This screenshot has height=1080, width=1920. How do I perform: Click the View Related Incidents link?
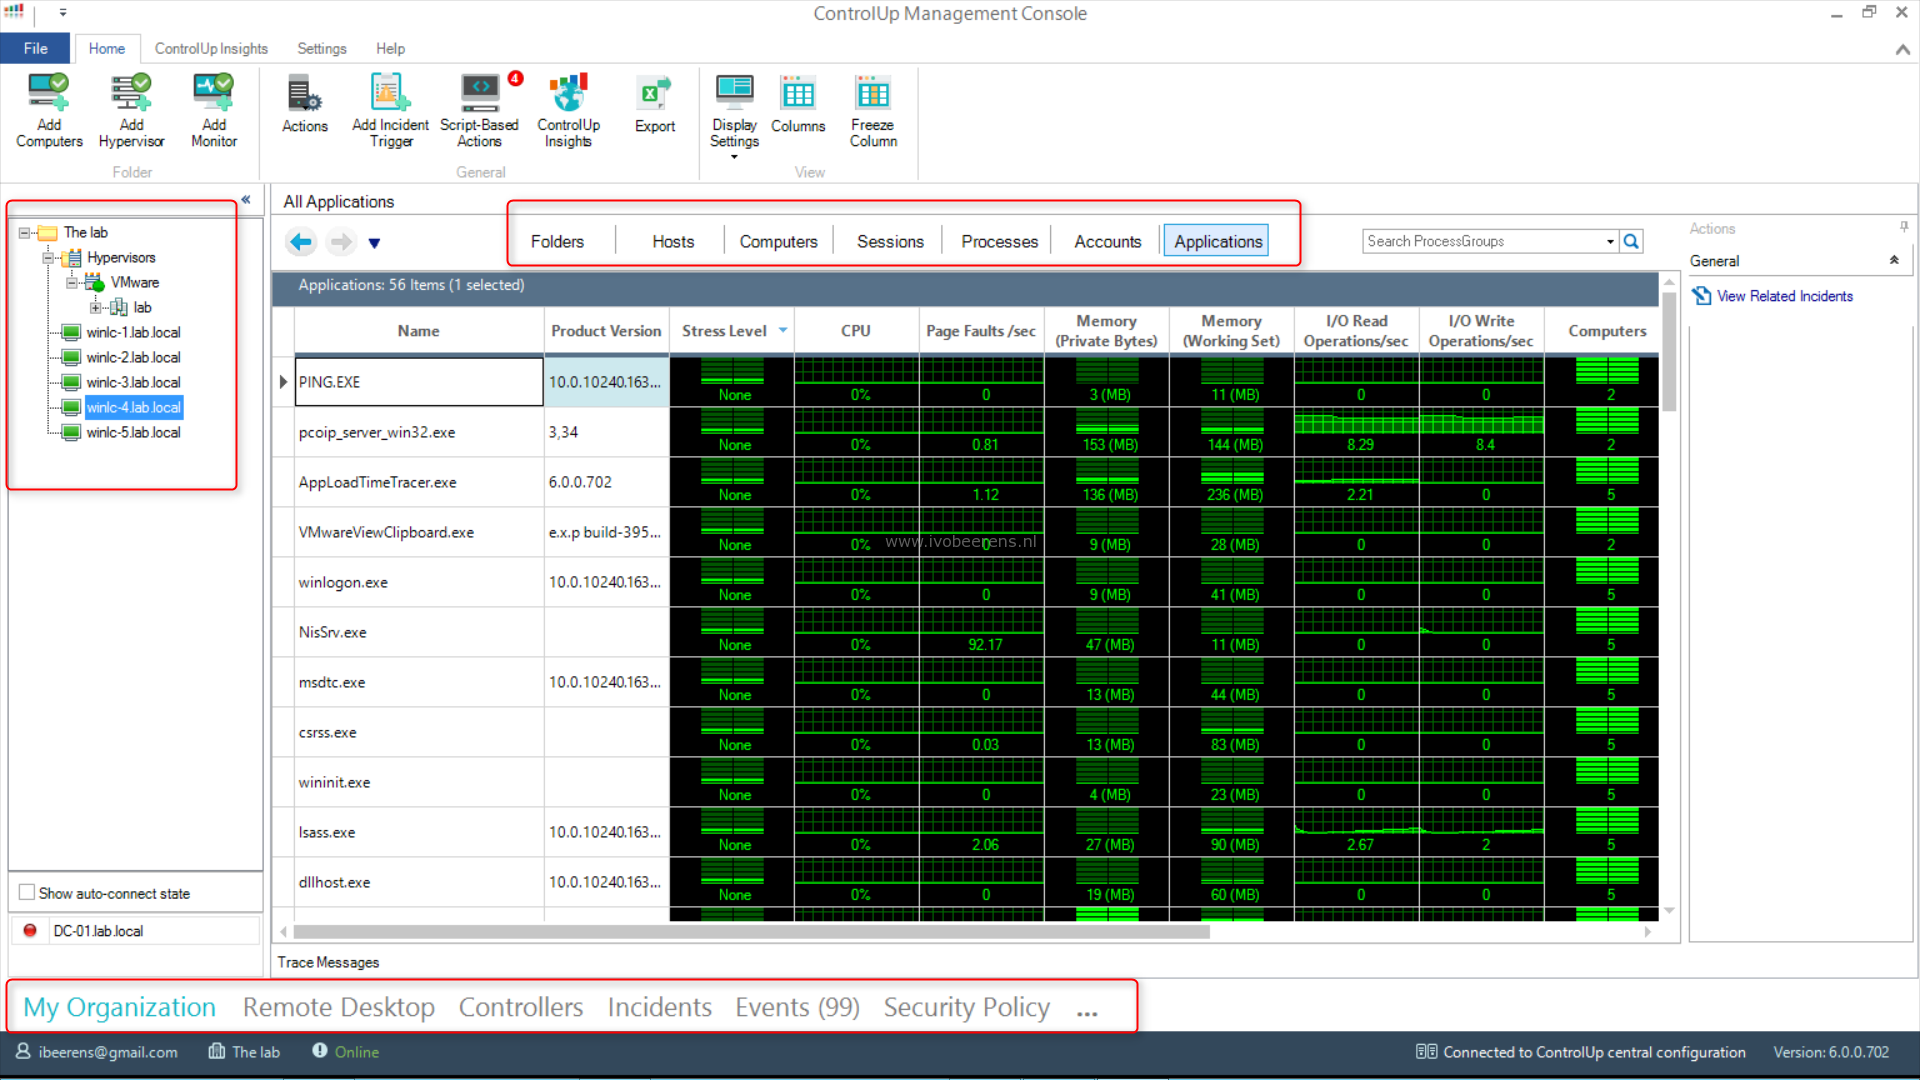pyautogui.click(x=1784, y=296)
